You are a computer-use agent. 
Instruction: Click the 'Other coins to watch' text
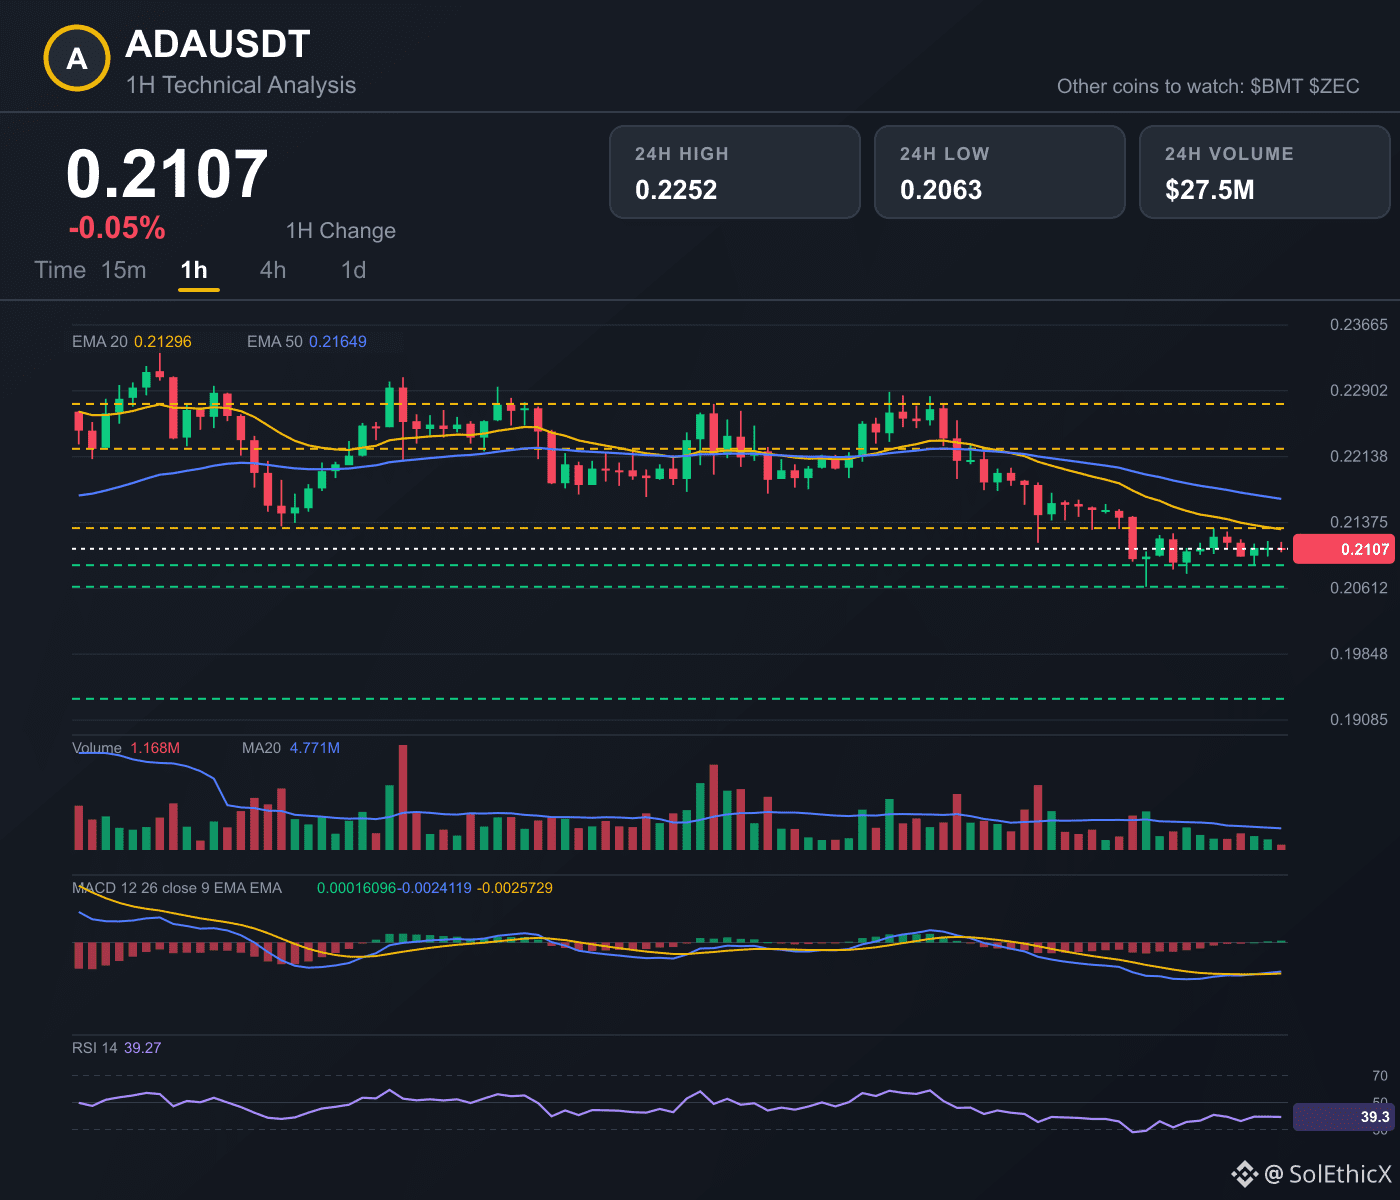[x=1208, y=86]
